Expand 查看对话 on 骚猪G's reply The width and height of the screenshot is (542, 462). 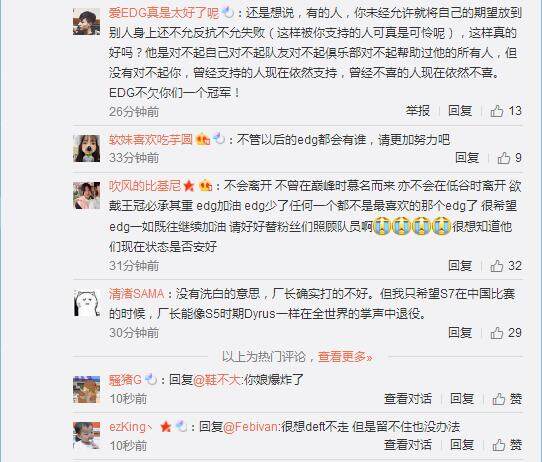(408, 399)
